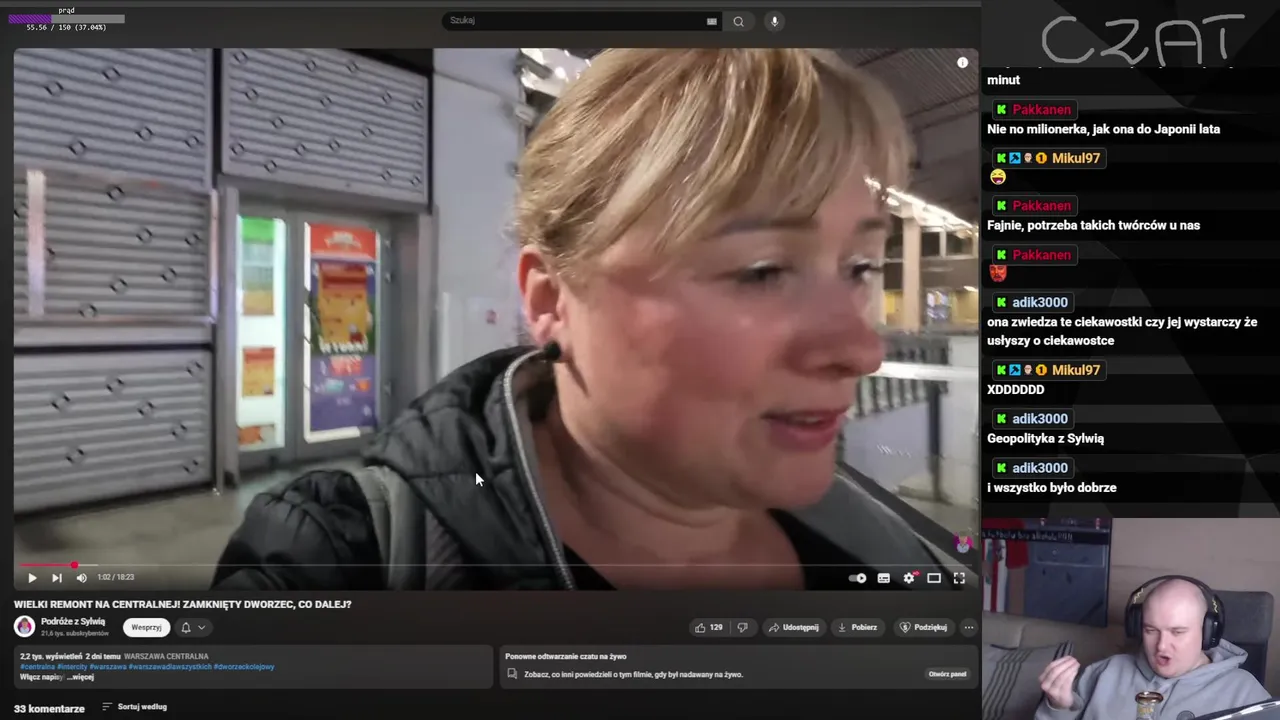Click the Udostępnij share button
1280x720 pixels.
[x=793, y=627]
